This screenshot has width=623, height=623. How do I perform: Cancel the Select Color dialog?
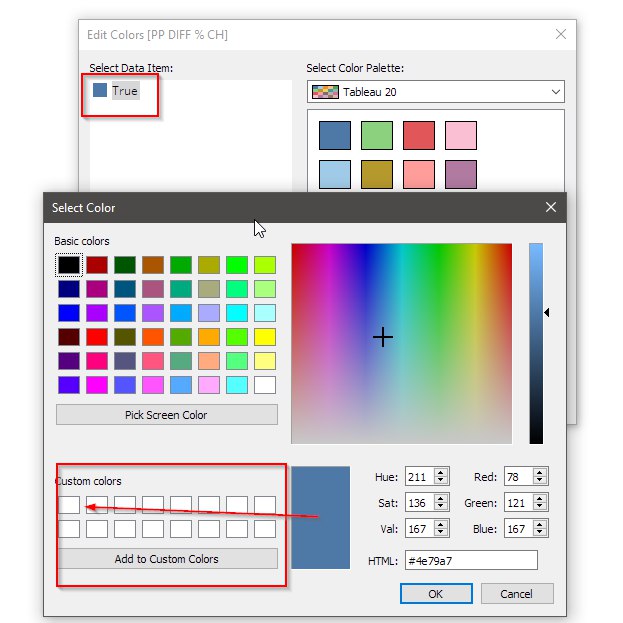pos(517,594)
